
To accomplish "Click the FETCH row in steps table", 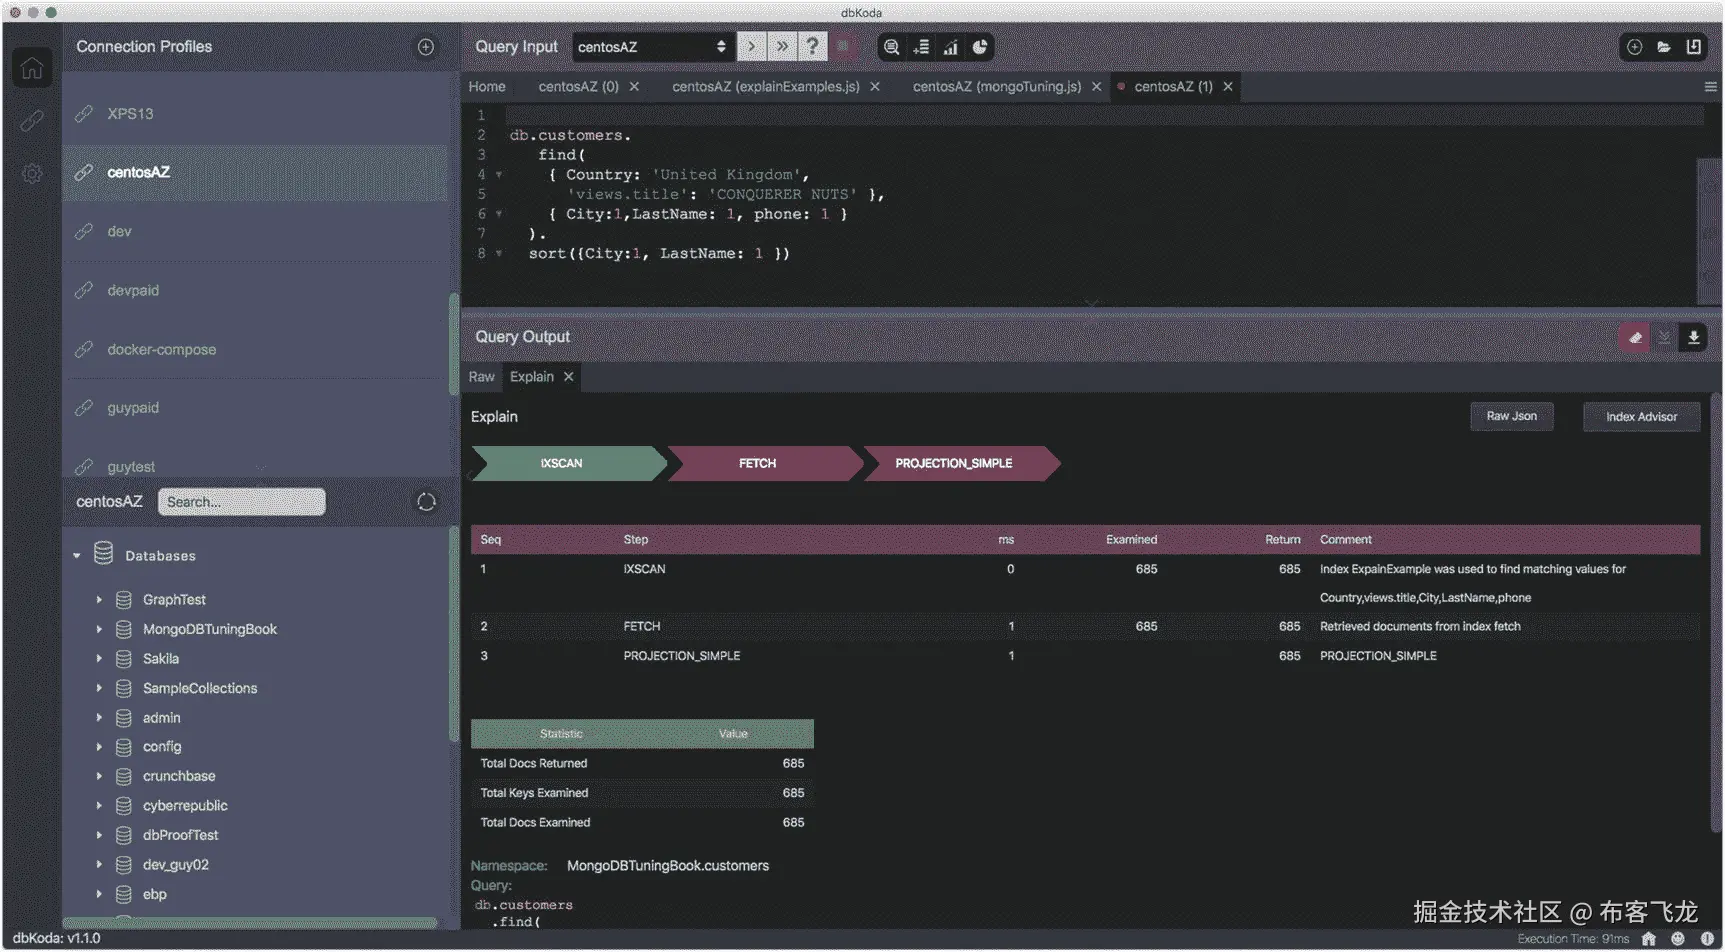I will click(x=1085, y=627).
